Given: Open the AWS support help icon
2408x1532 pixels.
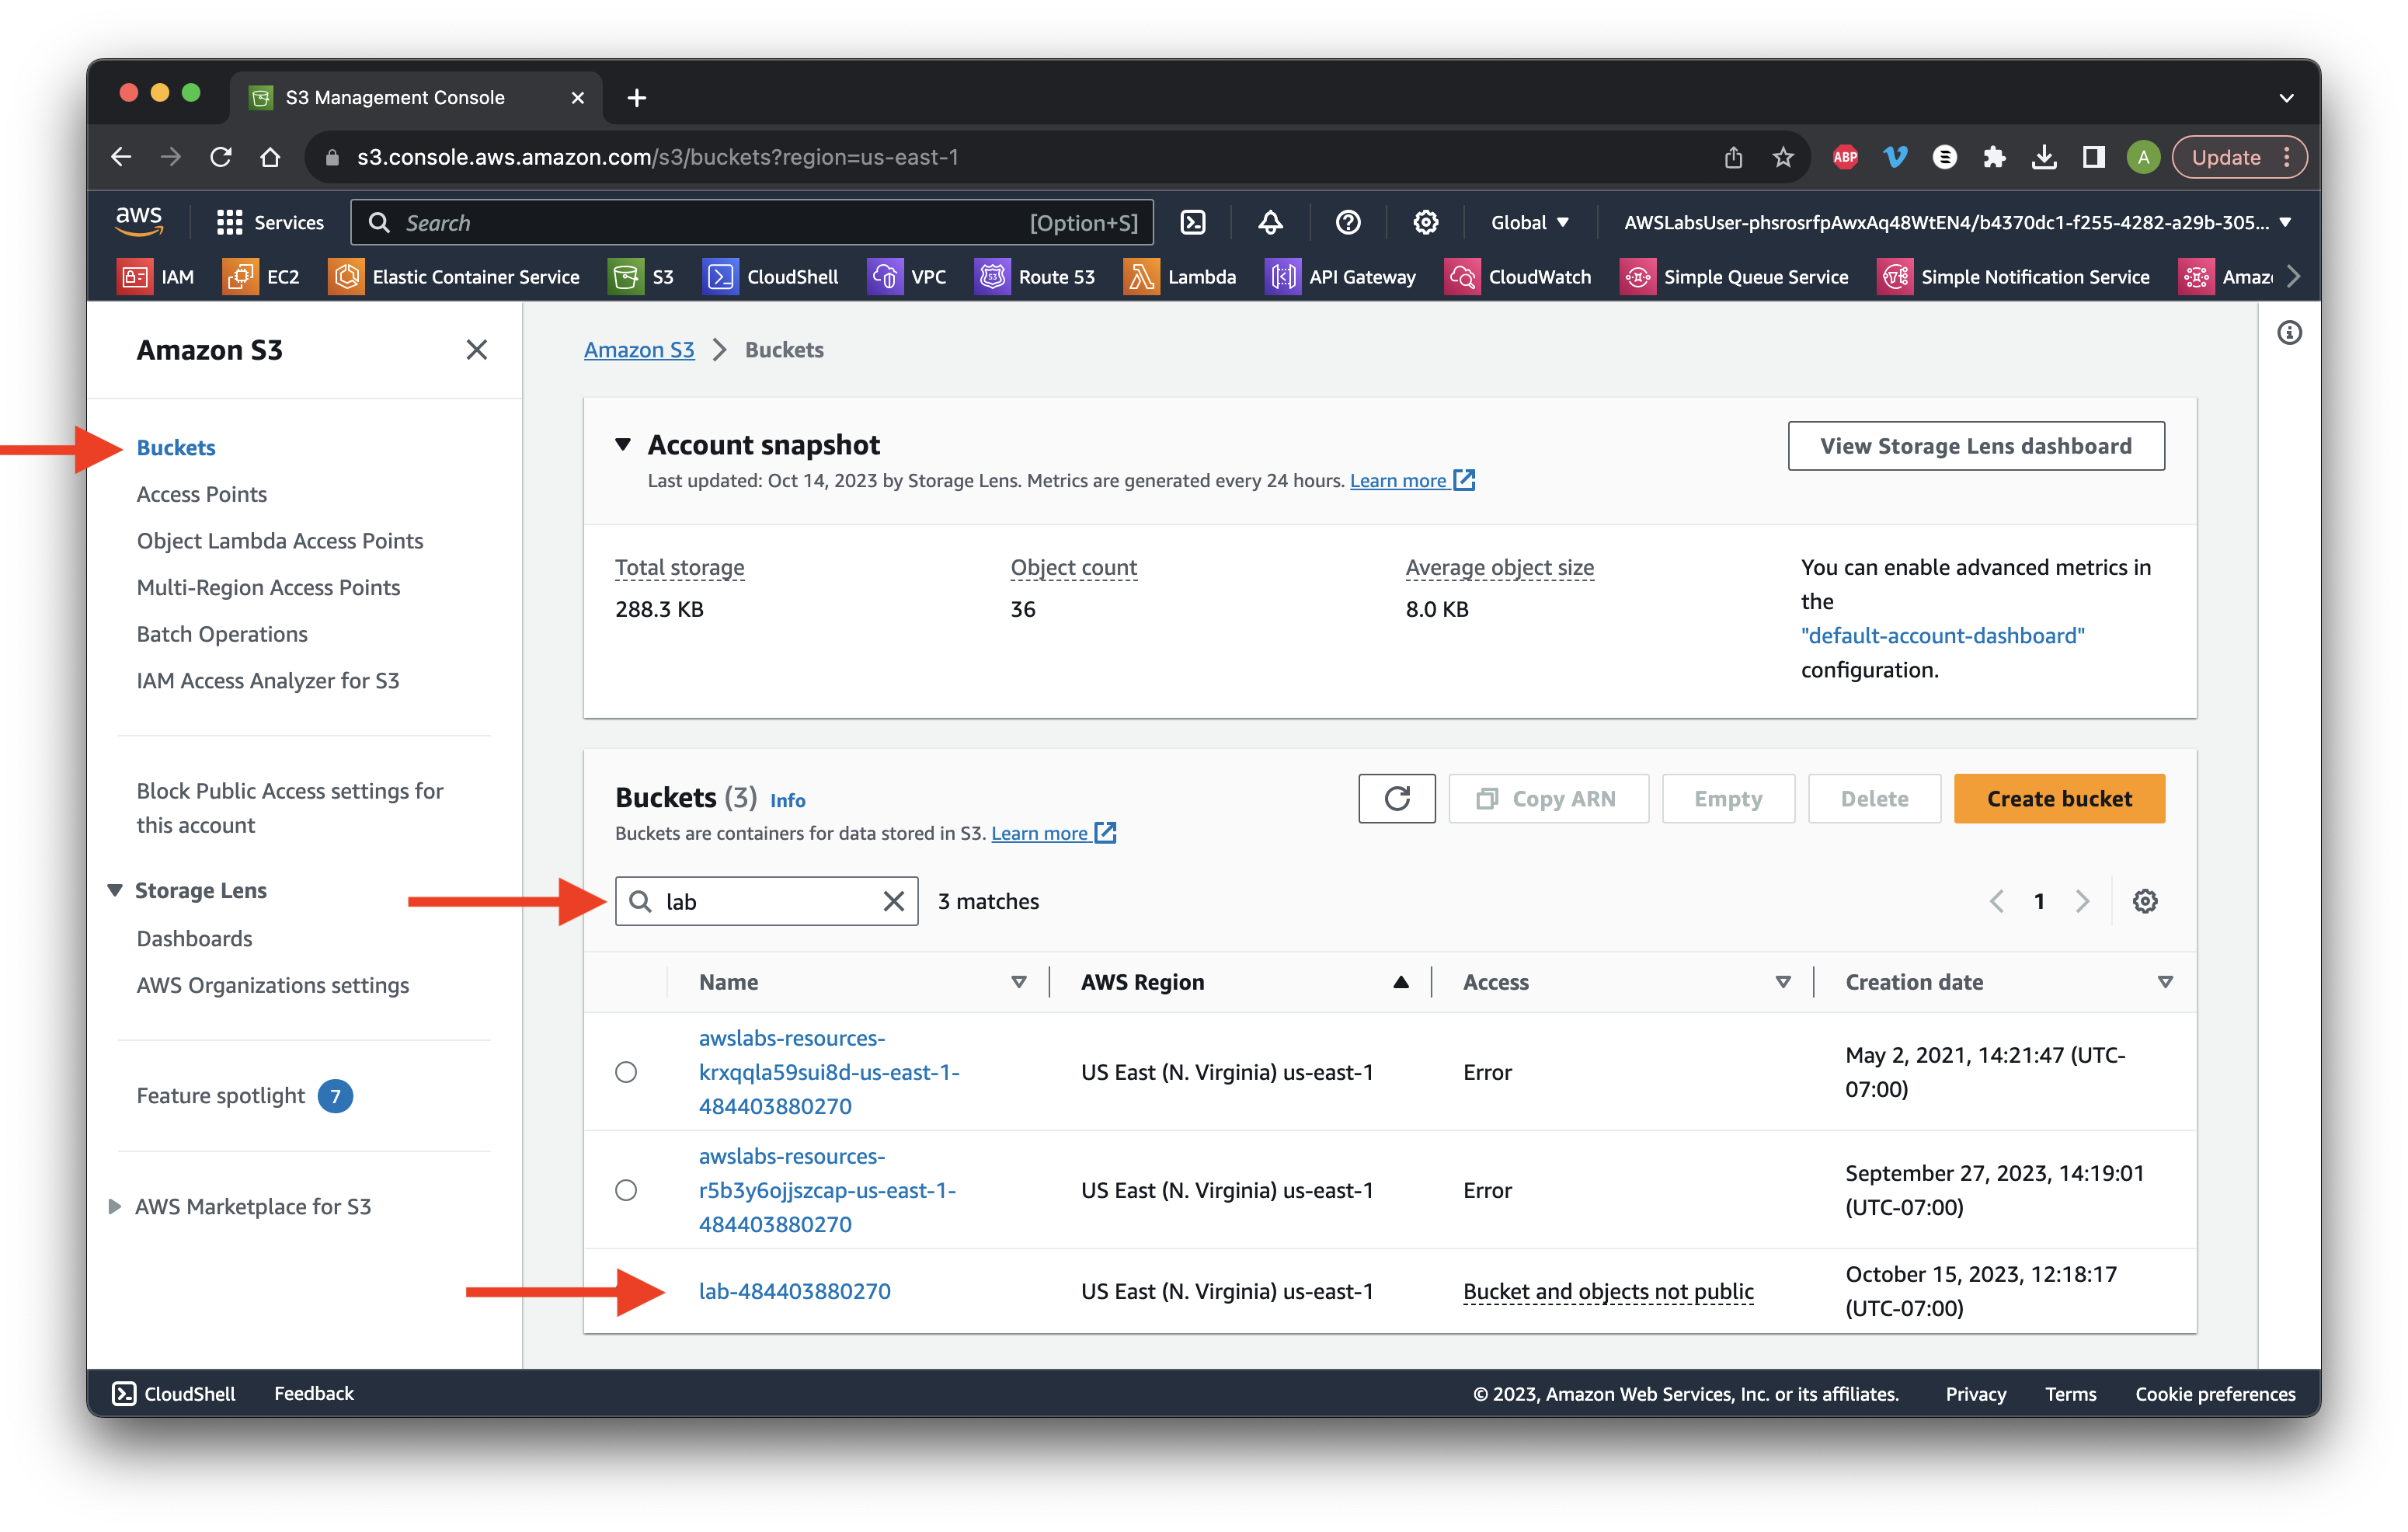Looking at the screenshot, I should [x=1347, y=222].
